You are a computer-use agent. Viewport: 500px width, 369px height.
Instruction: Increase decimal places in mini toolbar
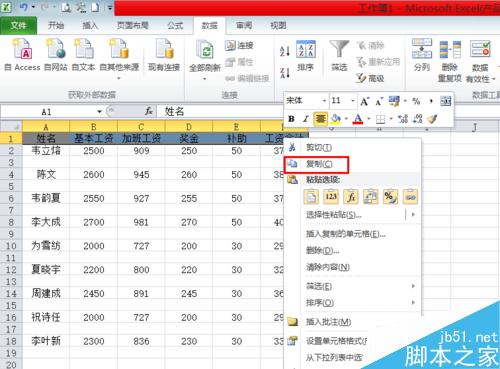point(403,119)
